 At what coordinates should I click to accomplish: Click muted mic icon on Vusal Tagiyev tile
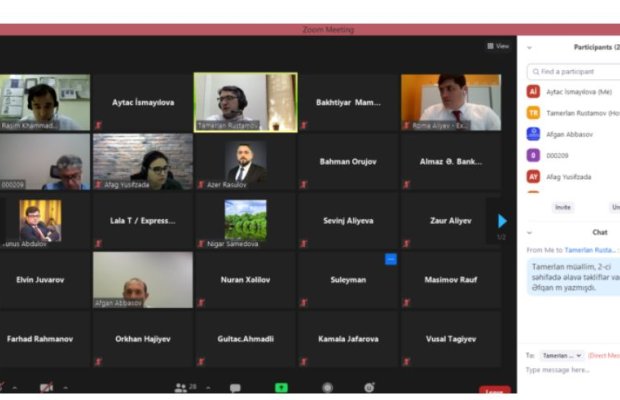coord(406,362)
